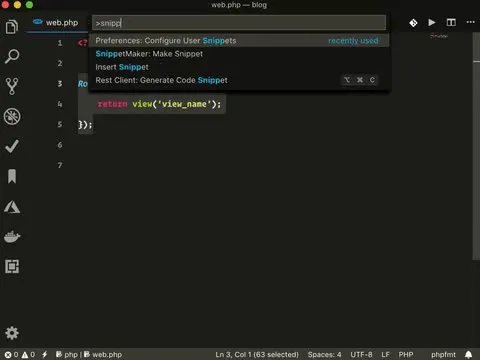
Task: Click line number 6 in the gutter
Action: tap(60, 145)
